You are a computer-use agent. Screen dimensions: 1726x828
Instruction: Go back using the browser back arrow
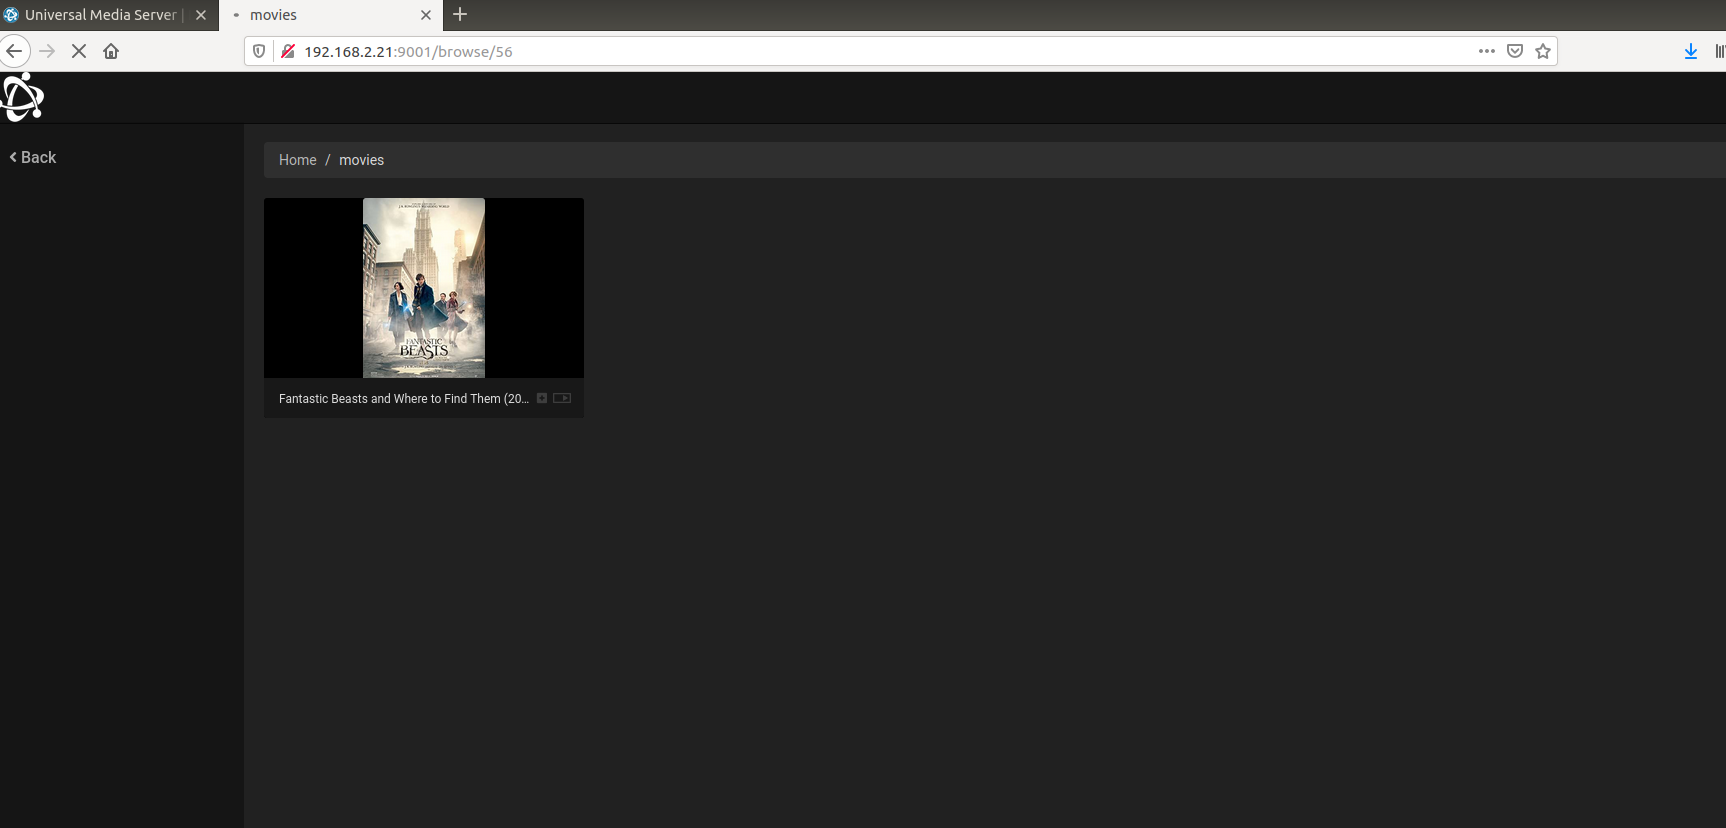14,51
